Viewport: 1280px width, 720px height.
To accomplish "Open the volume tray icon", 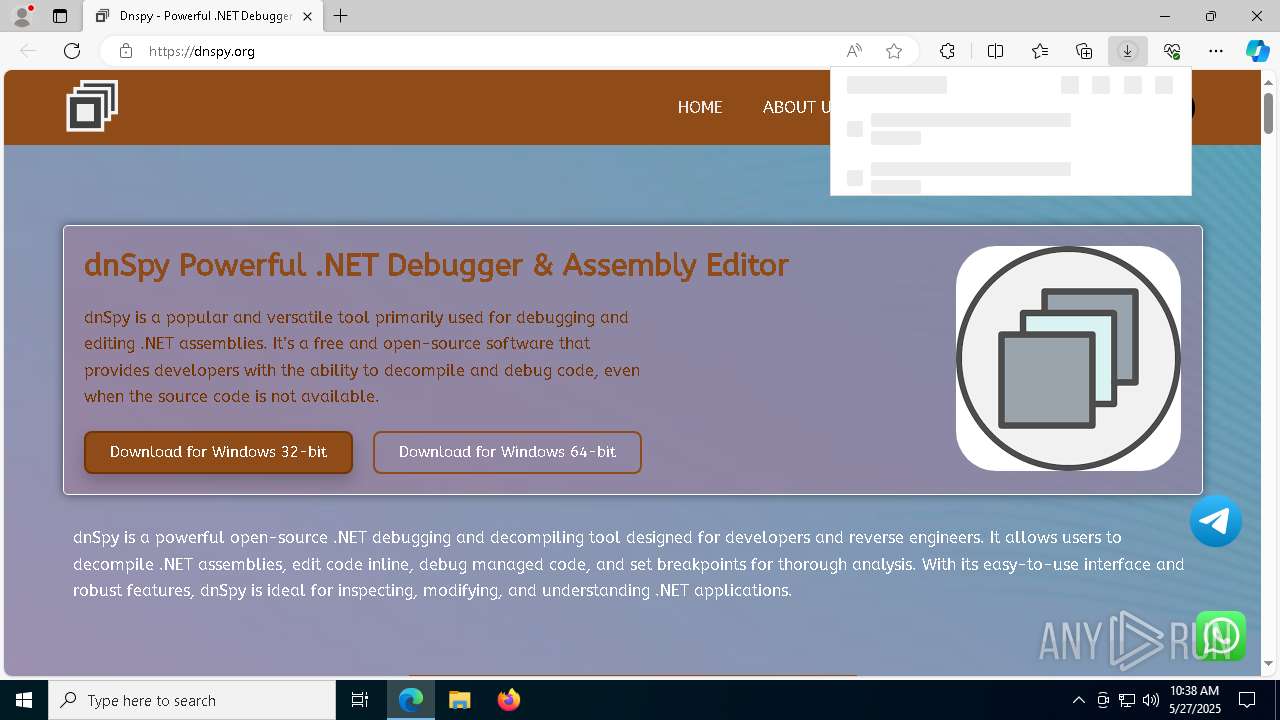I will coord(1150,700).
